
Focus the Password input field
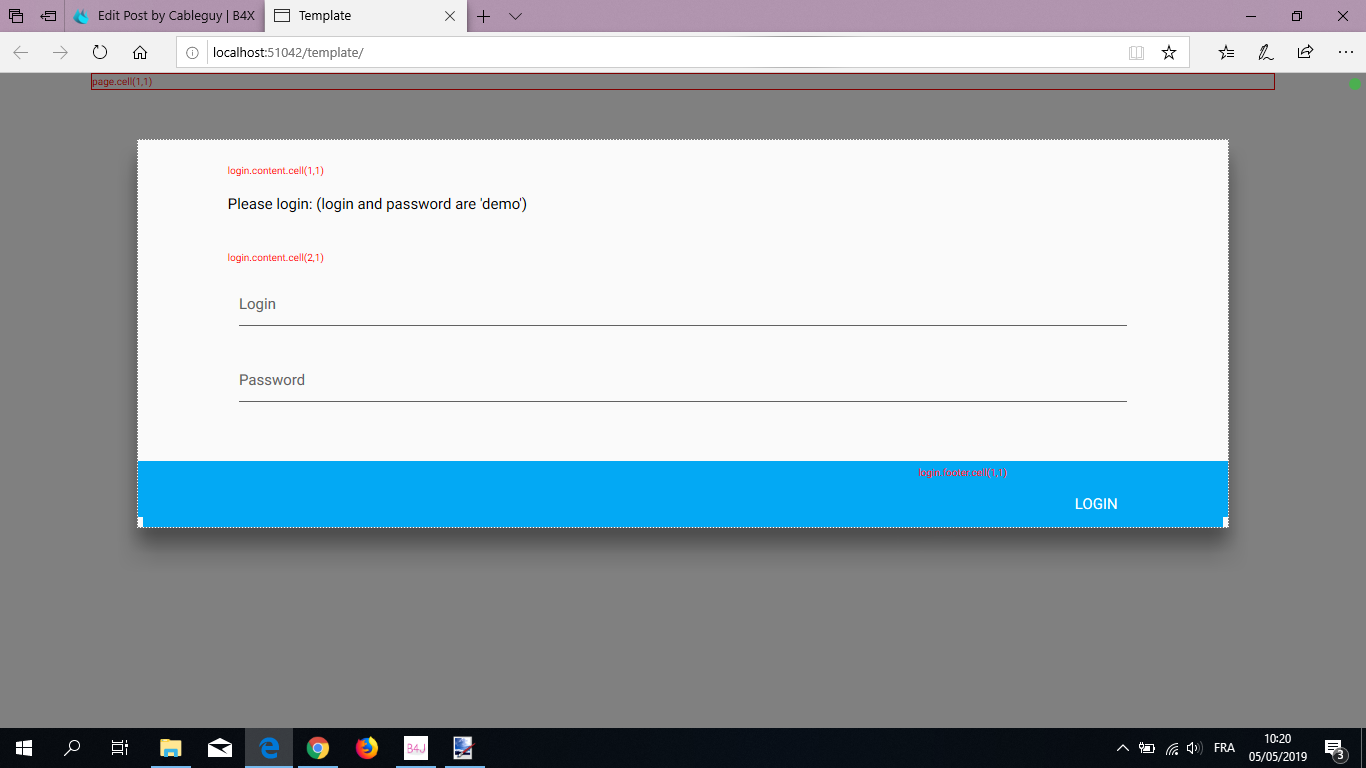(x=683, y=381)
